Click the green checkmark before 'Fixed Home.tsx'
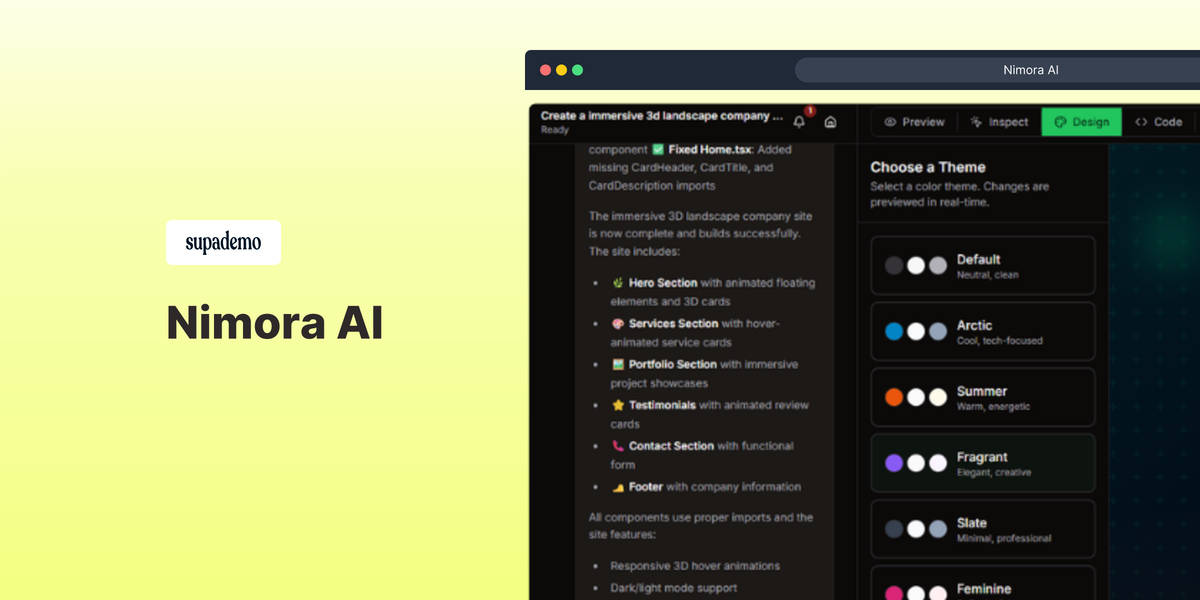1200x600 pixels. point(657,149)
